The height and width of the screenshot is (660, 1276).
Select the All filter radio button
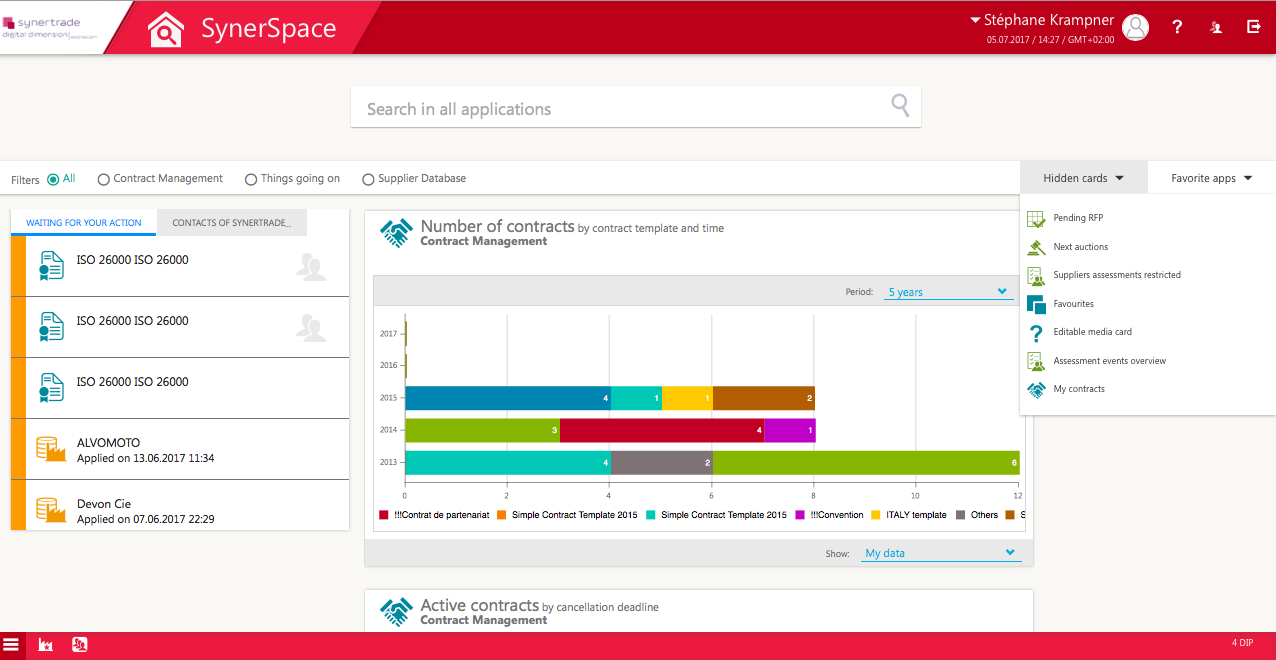click(54, 178)
